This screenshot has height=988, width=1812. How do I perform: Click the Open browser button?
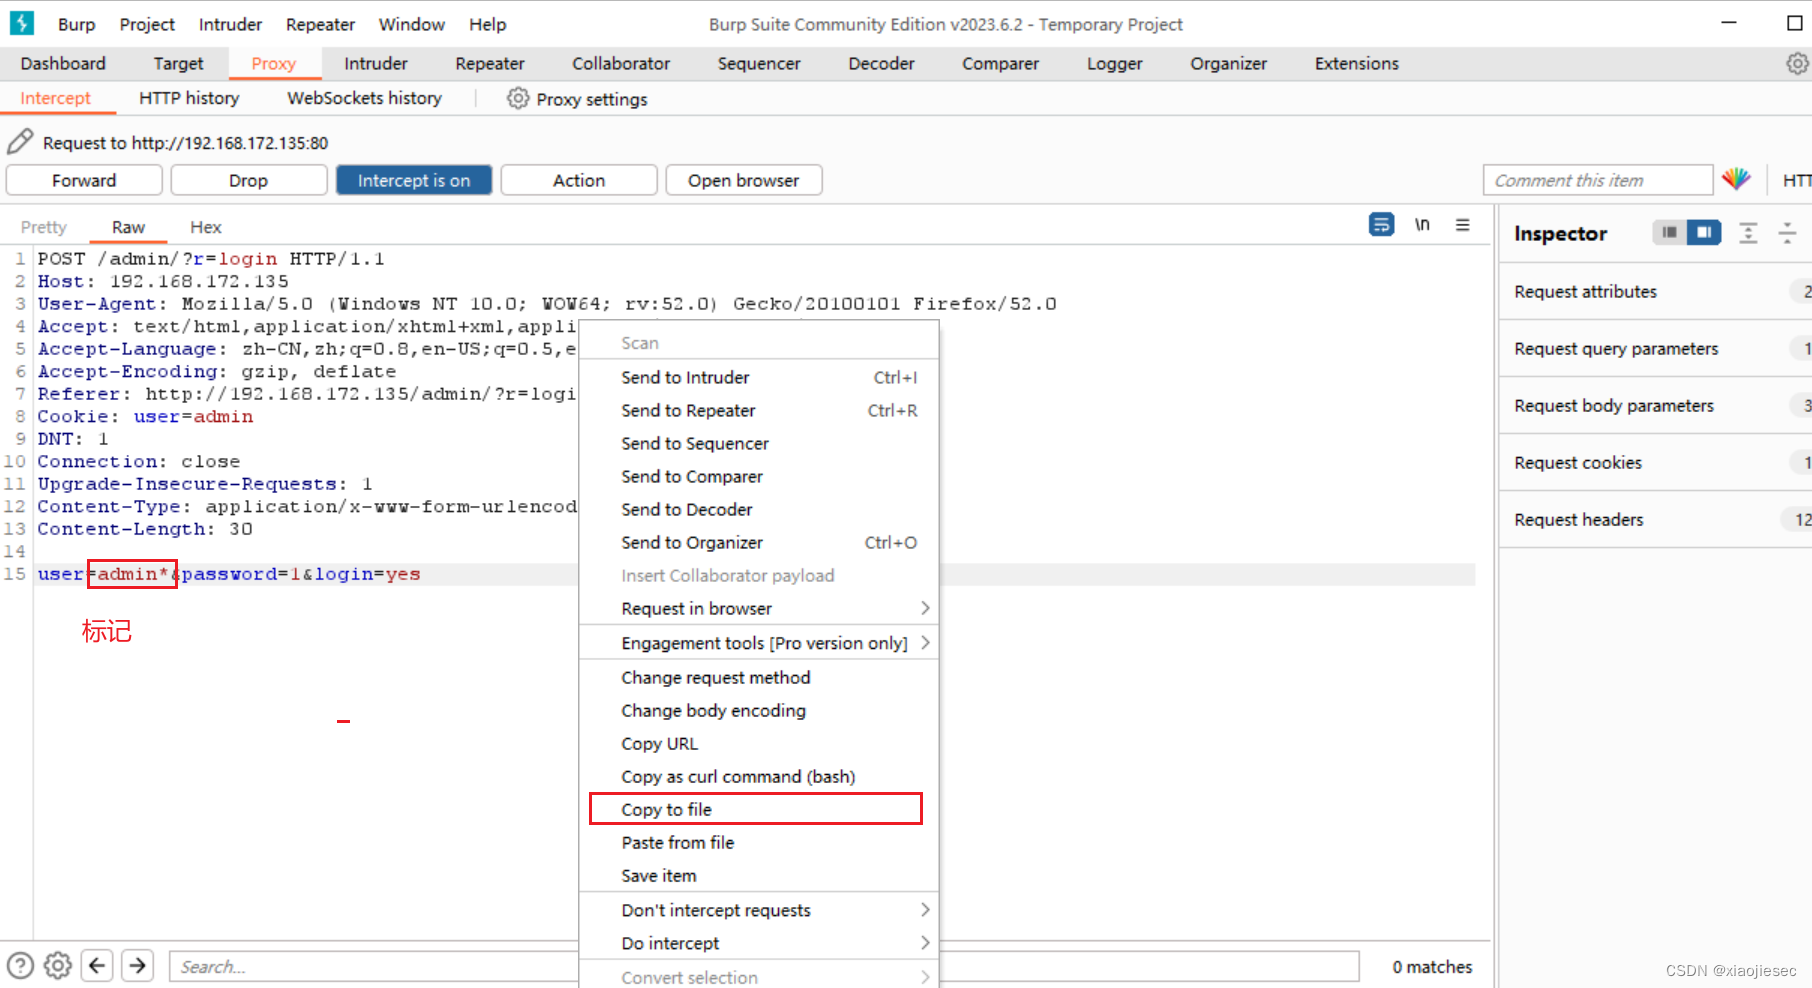pos(743,180)
